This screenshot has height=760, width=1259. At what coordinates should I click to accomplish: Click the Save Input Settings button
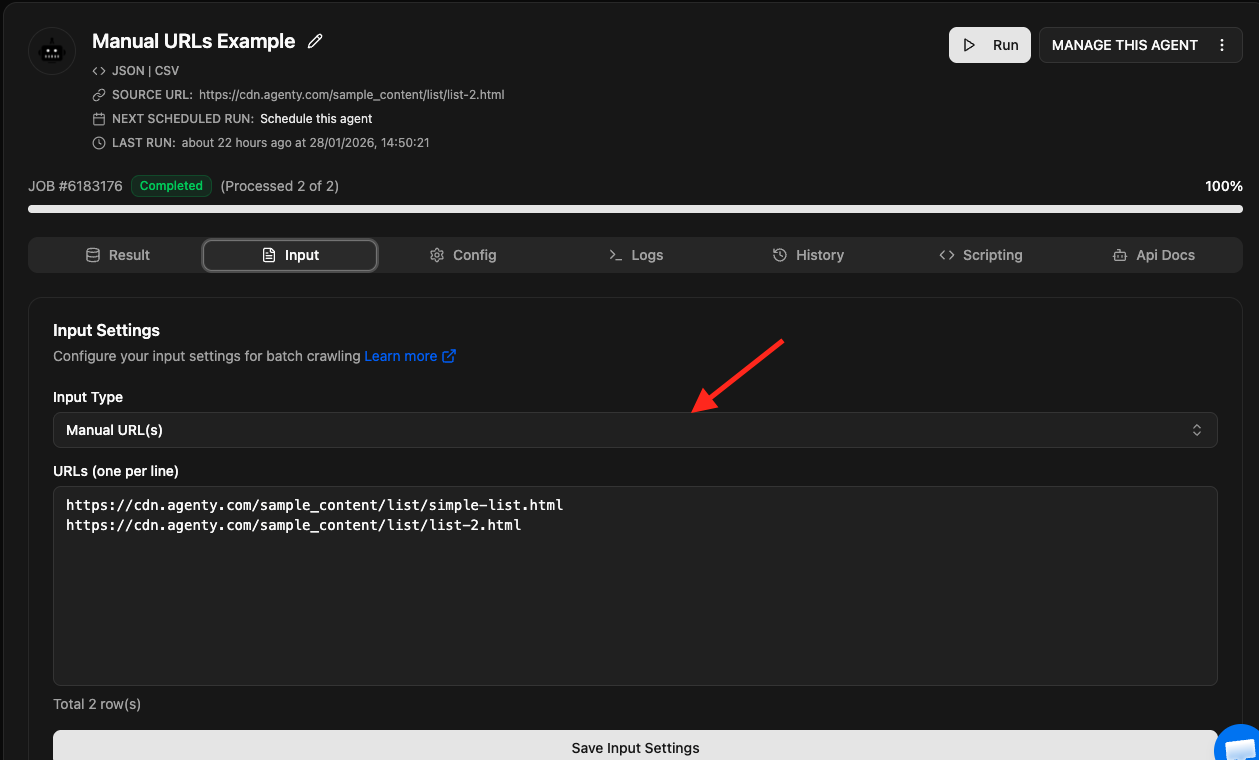click(x=635, y=747)
